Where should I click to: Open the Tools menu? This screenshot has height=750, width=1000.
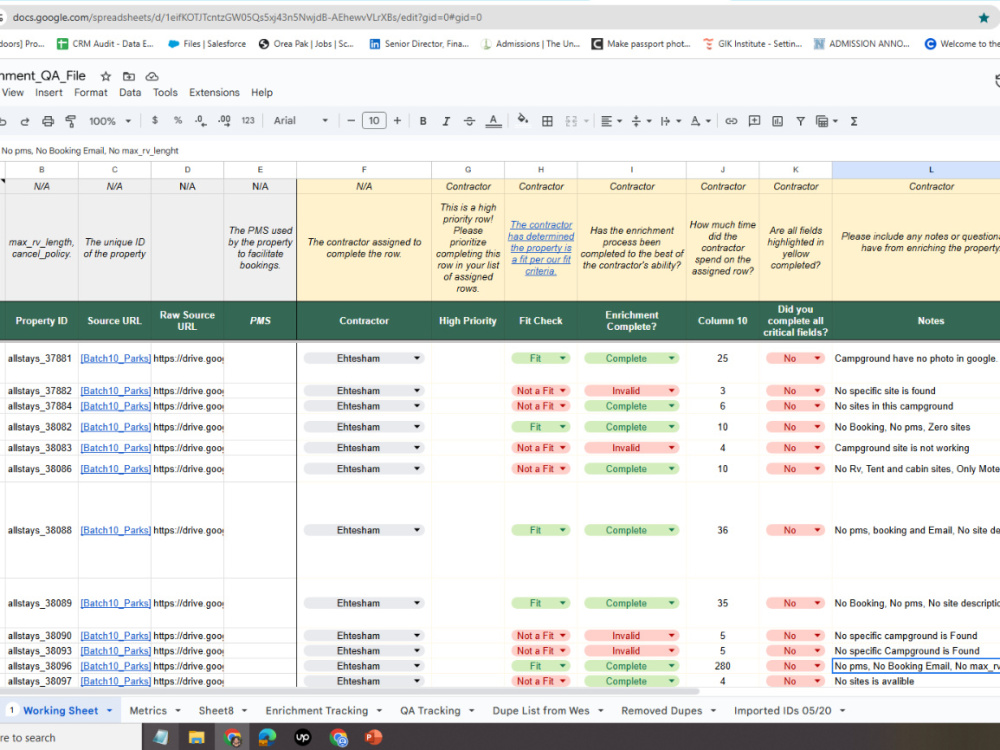[165, 92]
